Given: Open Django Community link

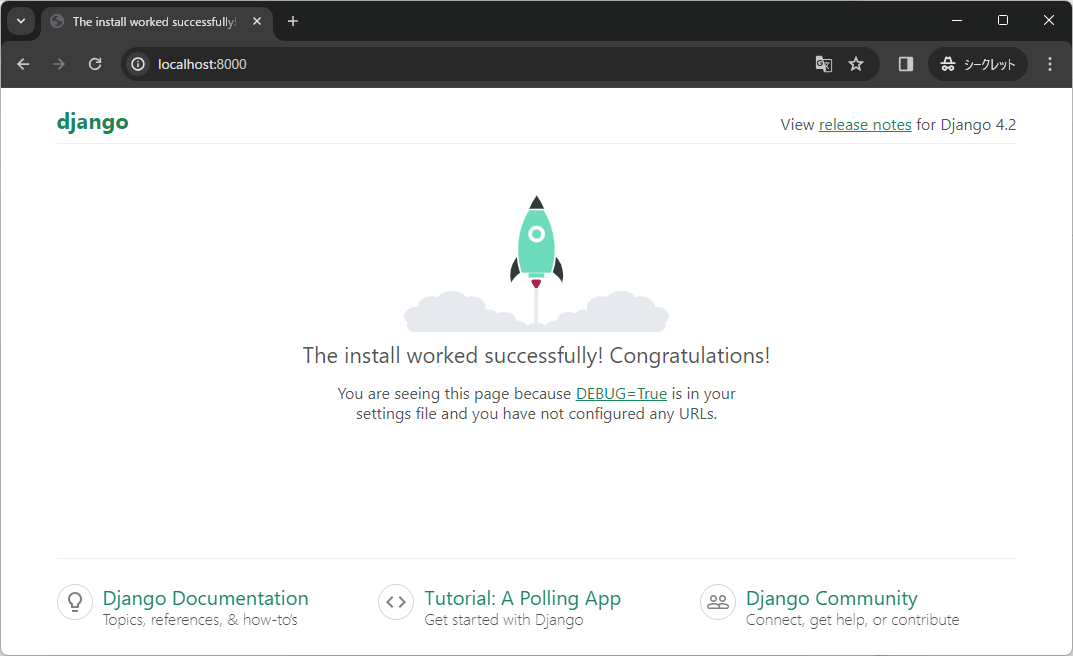Looking at the screenshot, I should click(831, 598).
